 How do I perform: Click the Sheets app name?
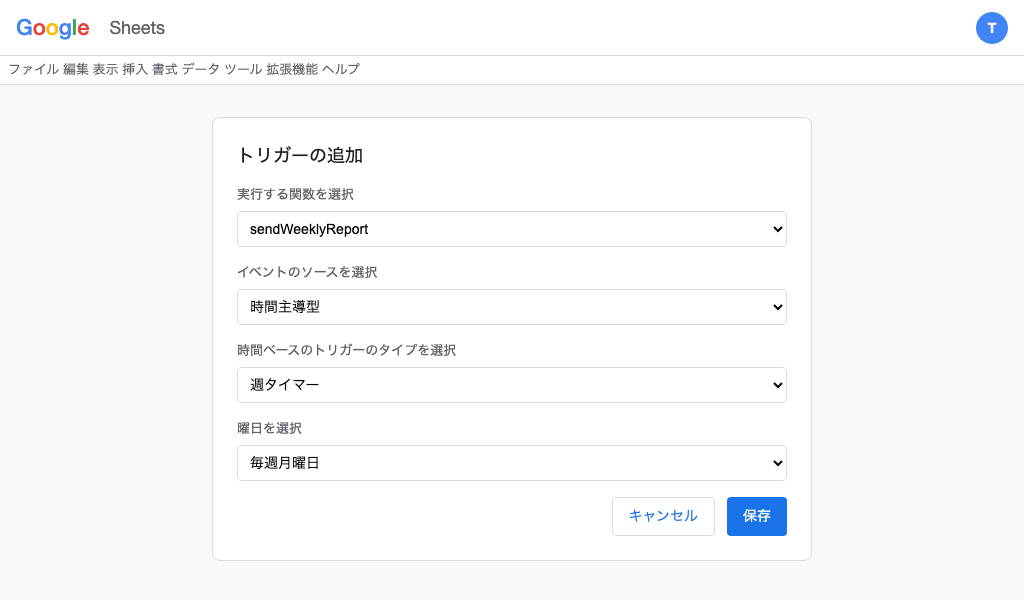click(136, 28)
